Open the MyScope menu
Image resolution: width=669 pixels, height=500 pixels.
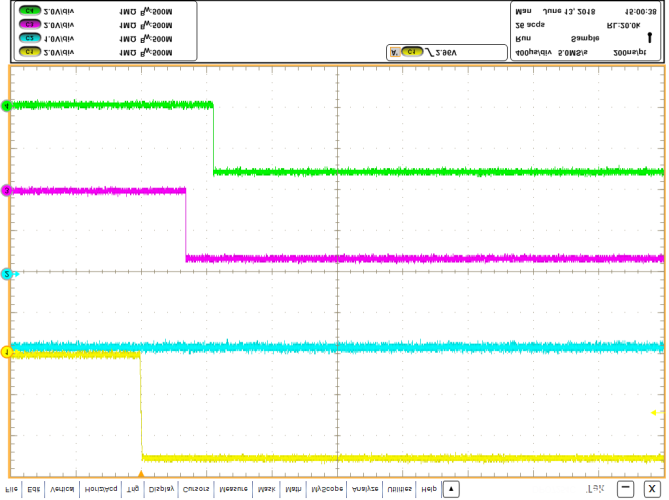[x=326, y=489]
